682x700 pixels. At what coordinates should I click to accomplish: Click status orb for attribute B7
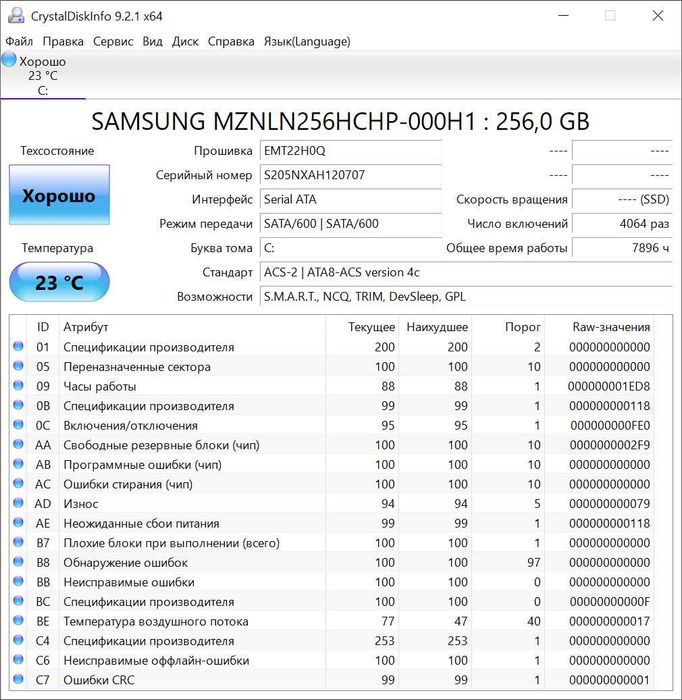tap(18, 542)
